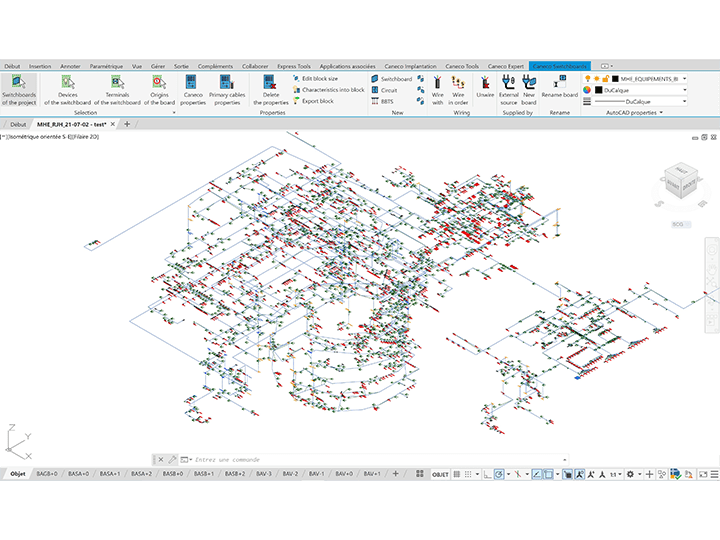Click Delete the properties icon
The image size is (720, 540).
[270, 88]
